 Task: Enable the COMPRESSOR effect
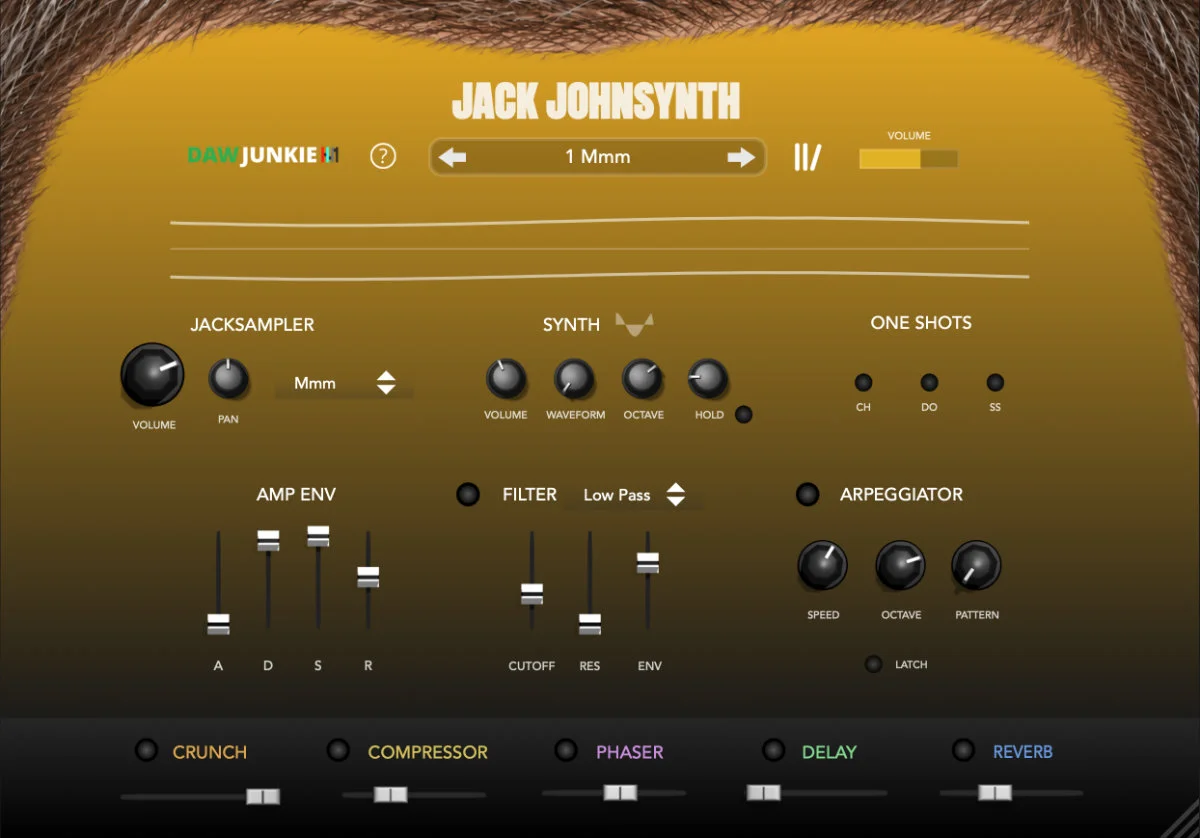(x=339, y=749)
